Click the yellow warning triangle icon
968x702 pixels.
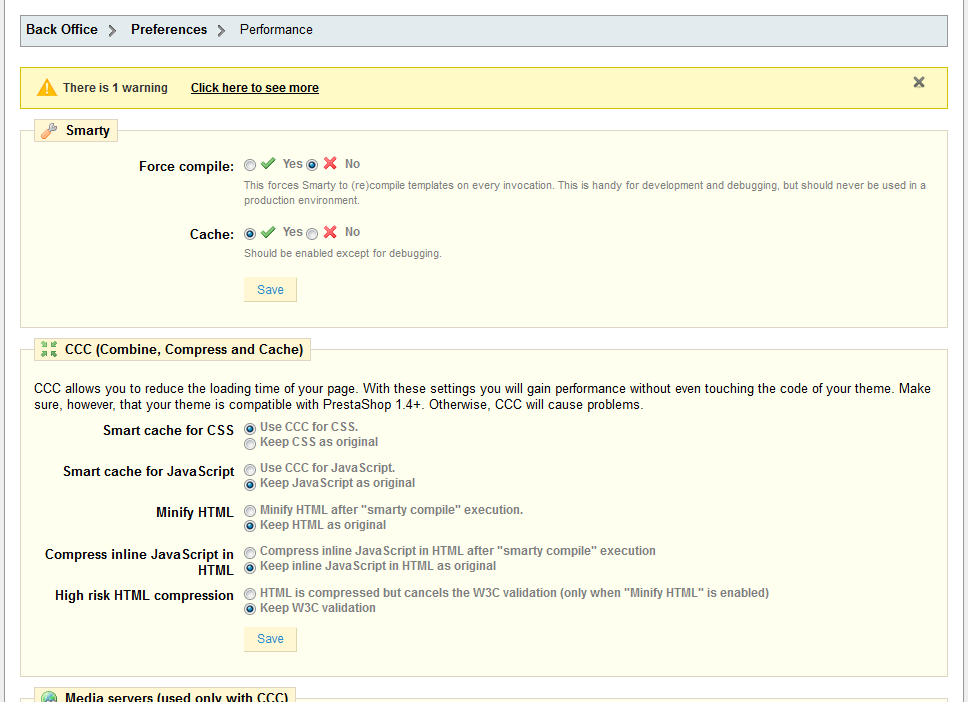pos(46,88)
